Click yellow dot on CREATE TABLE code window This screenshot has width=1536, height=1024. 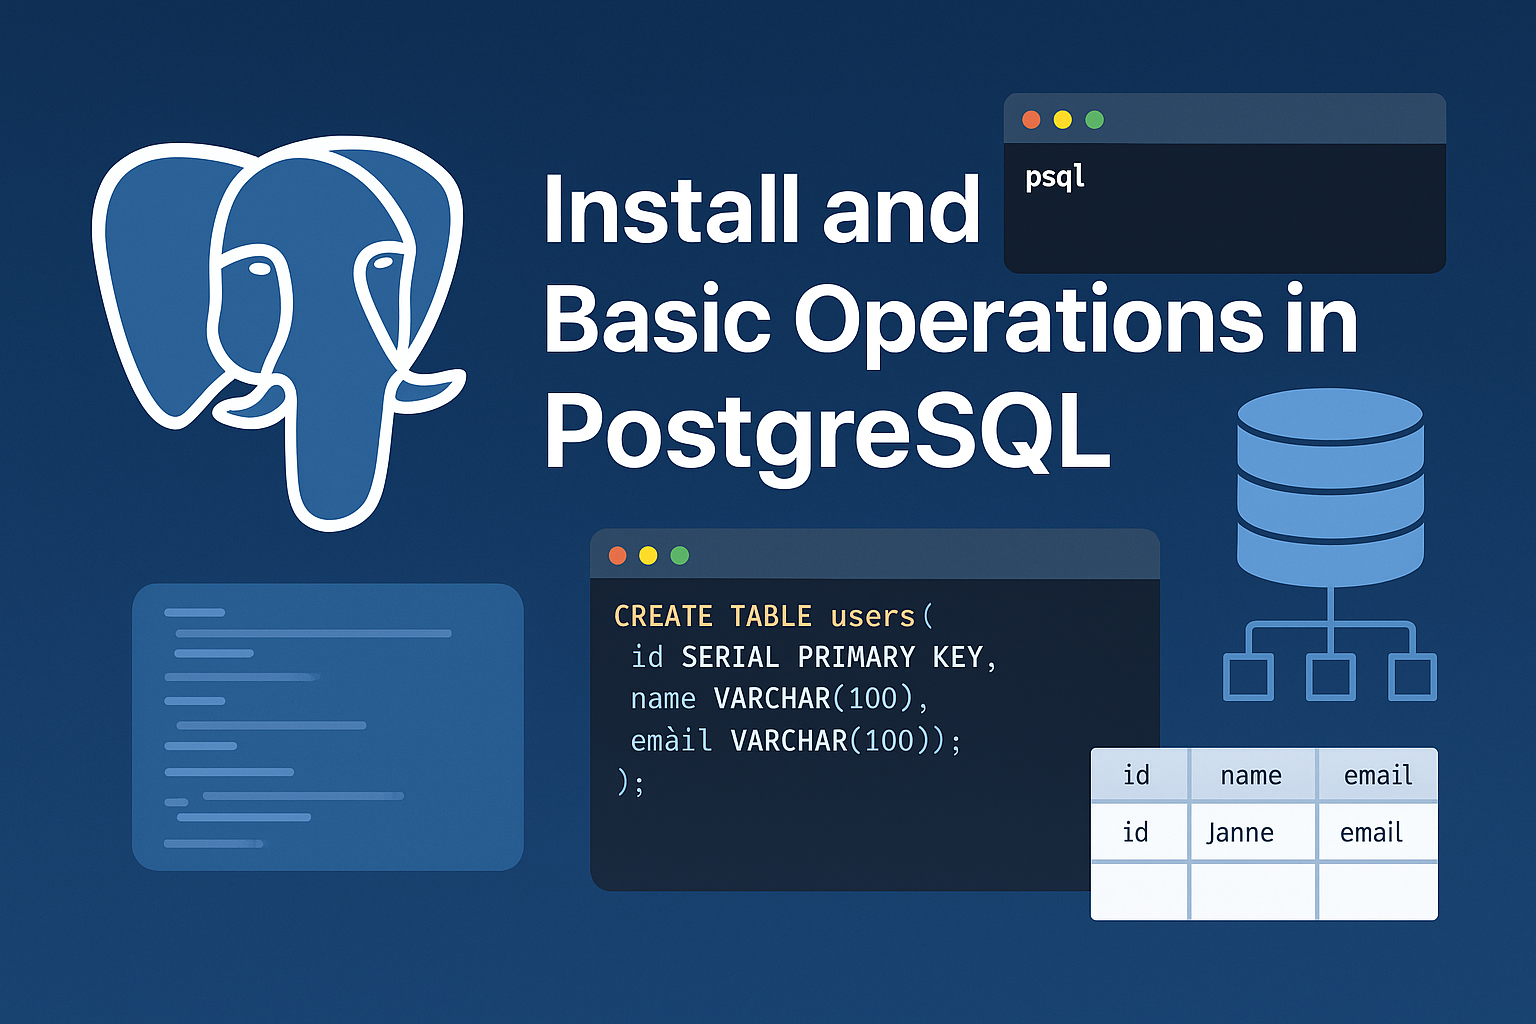648,555
